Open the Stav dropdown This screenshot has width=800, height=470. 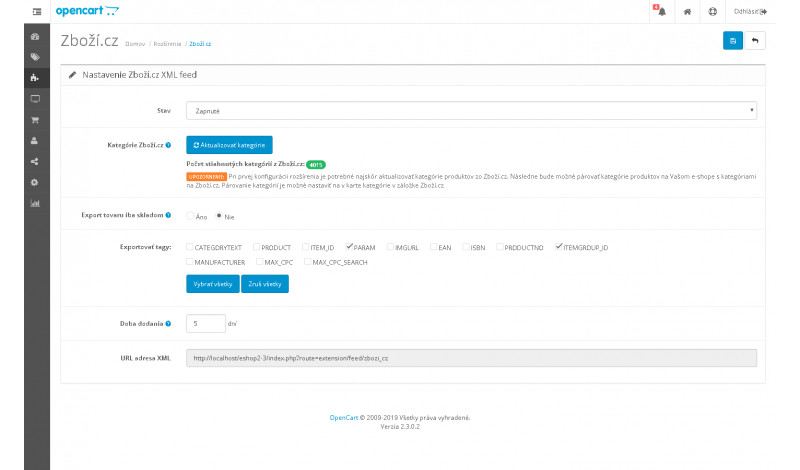click(x=471, y=111)
